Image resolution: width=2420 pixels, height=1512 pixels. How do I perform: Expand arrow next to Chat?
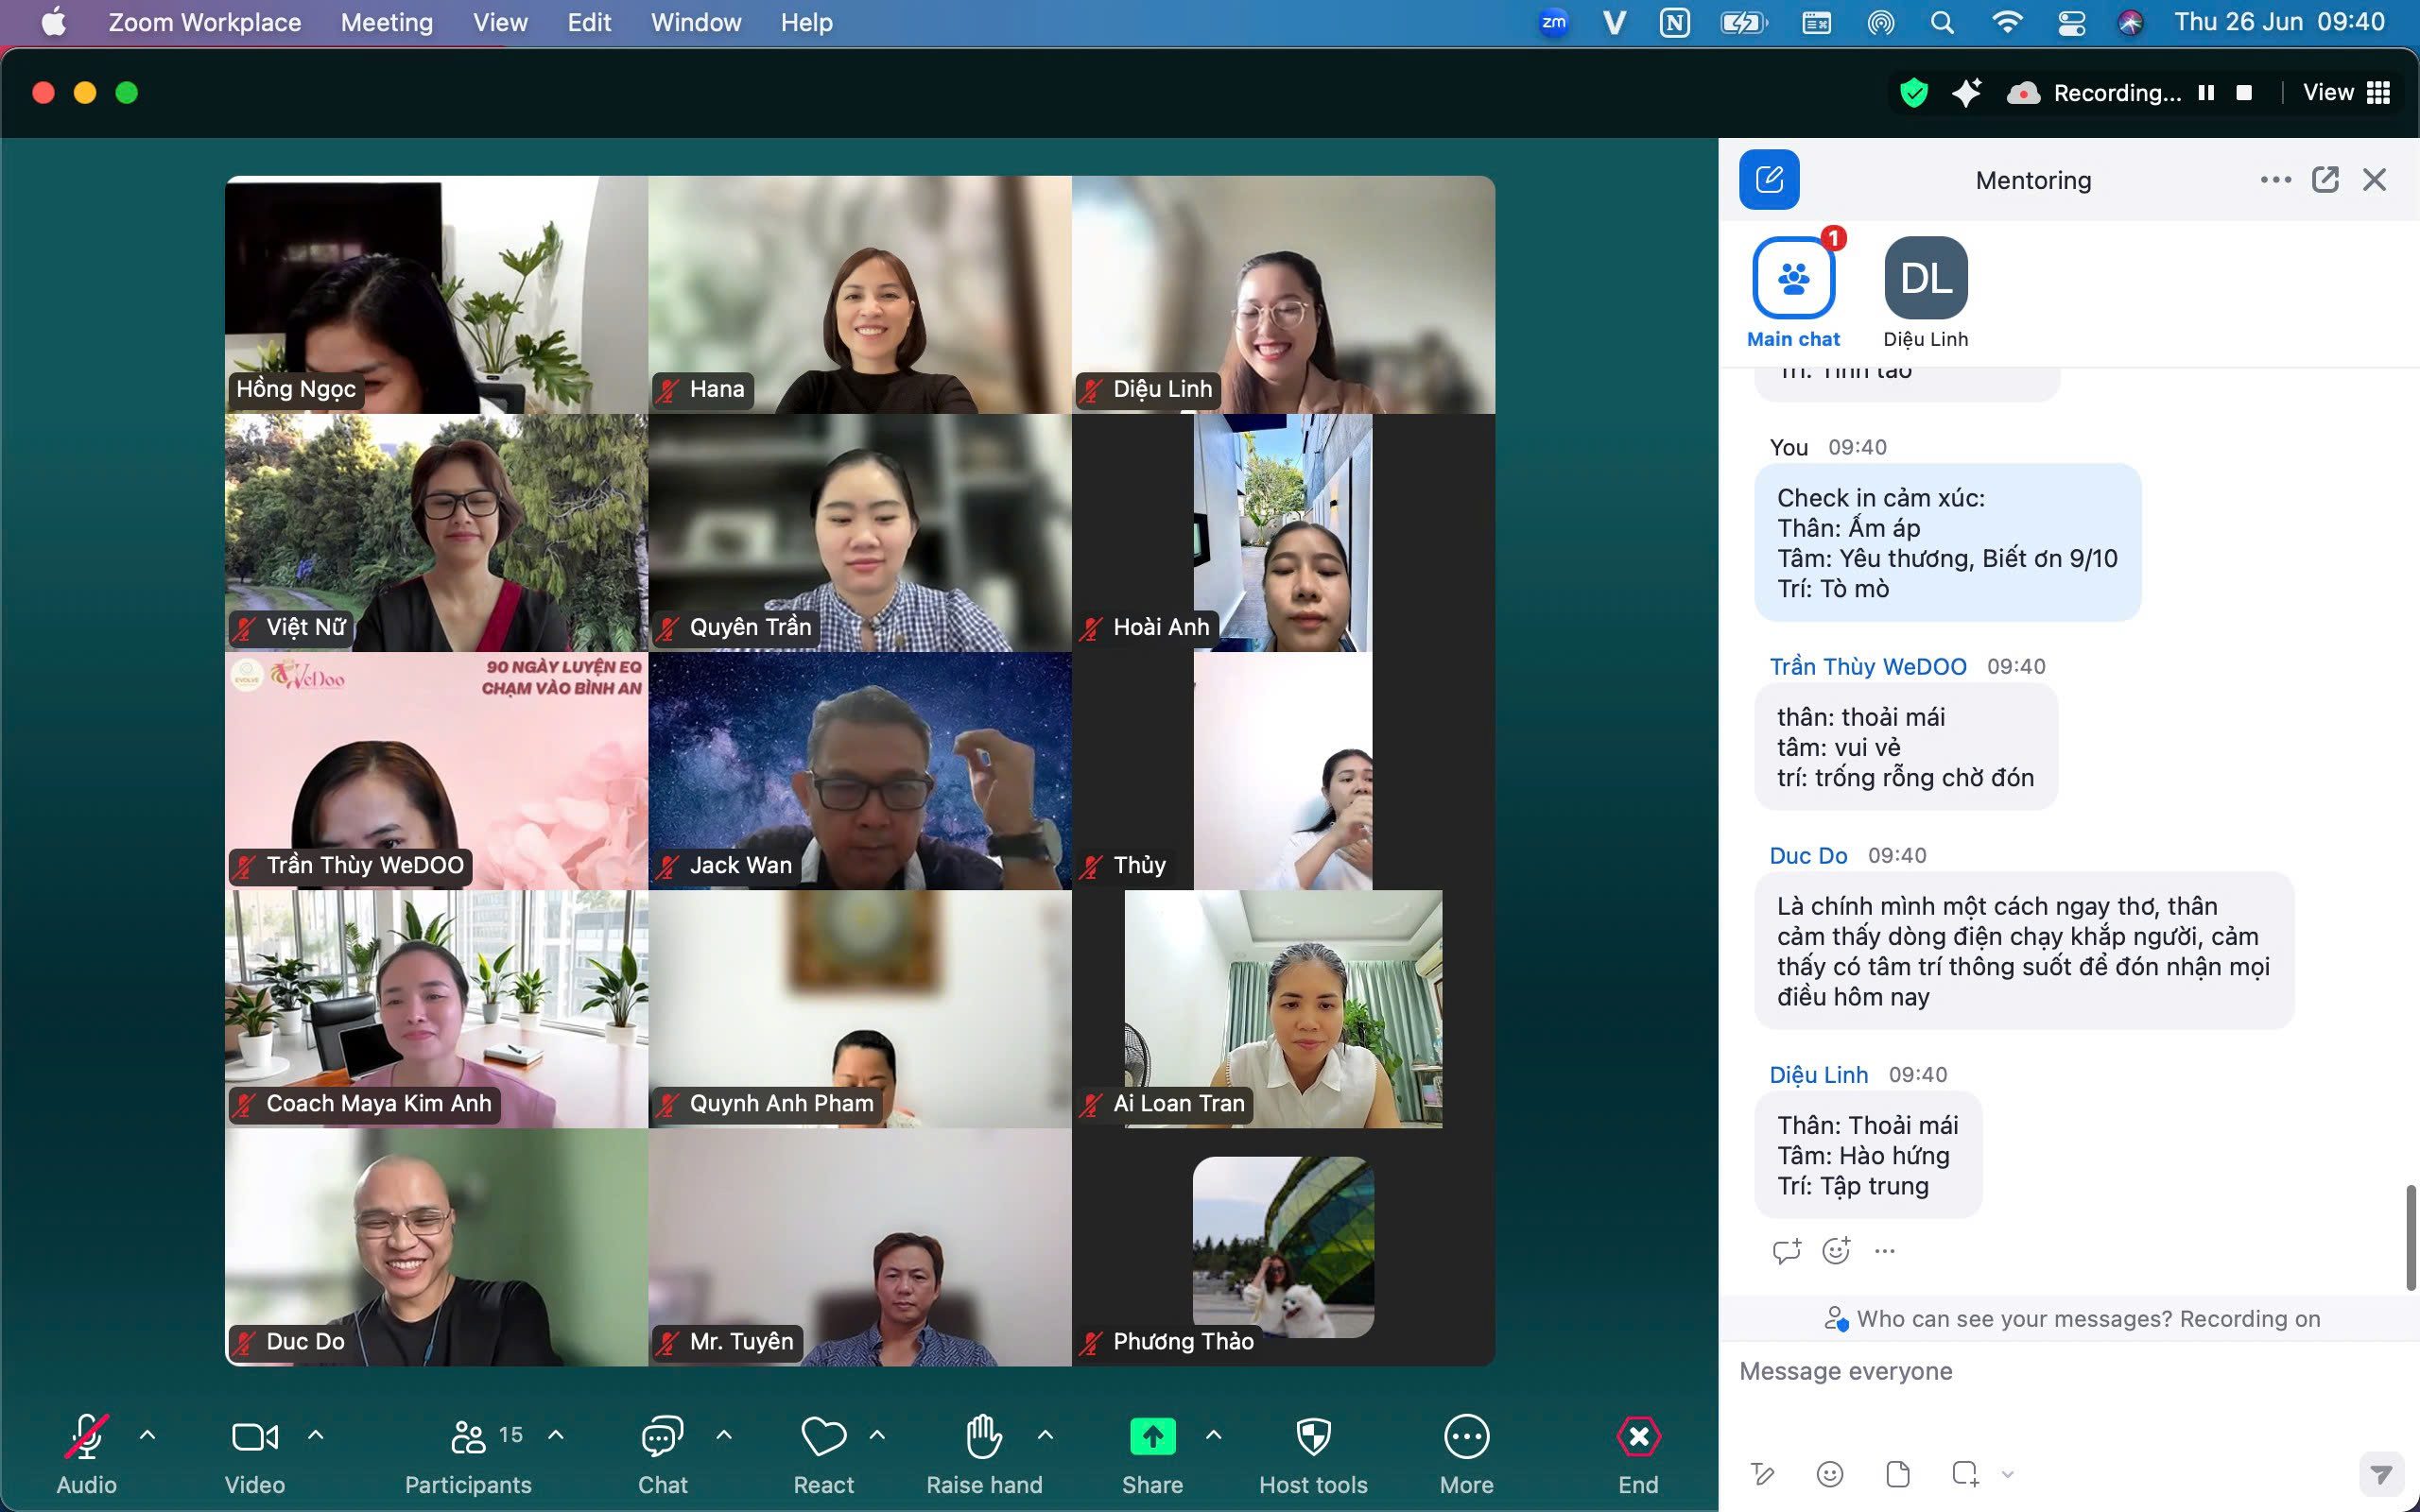(724, 1435)
